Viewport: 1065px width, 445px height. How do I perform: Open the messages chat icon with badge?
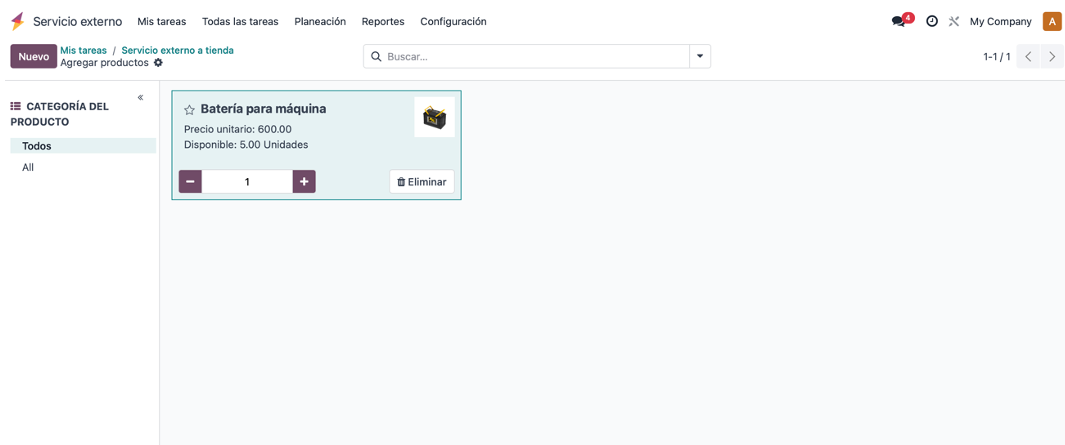902,20
